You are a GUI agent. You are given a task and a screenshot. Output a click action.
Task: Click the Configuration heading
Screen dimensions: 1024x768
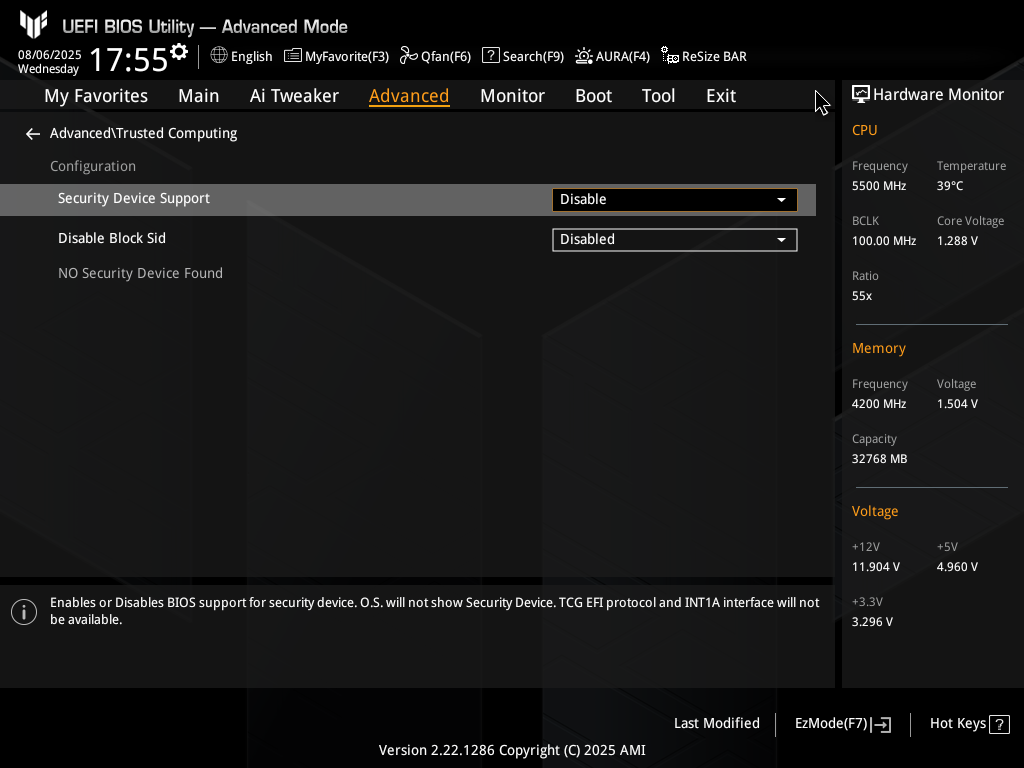(93, 167)
